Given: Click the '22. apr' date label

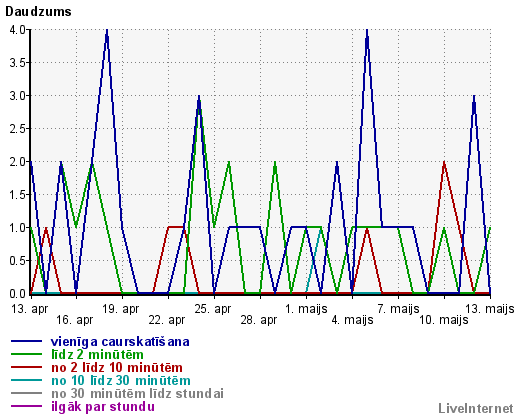Looking at the screenshot, I should [167, 320].
